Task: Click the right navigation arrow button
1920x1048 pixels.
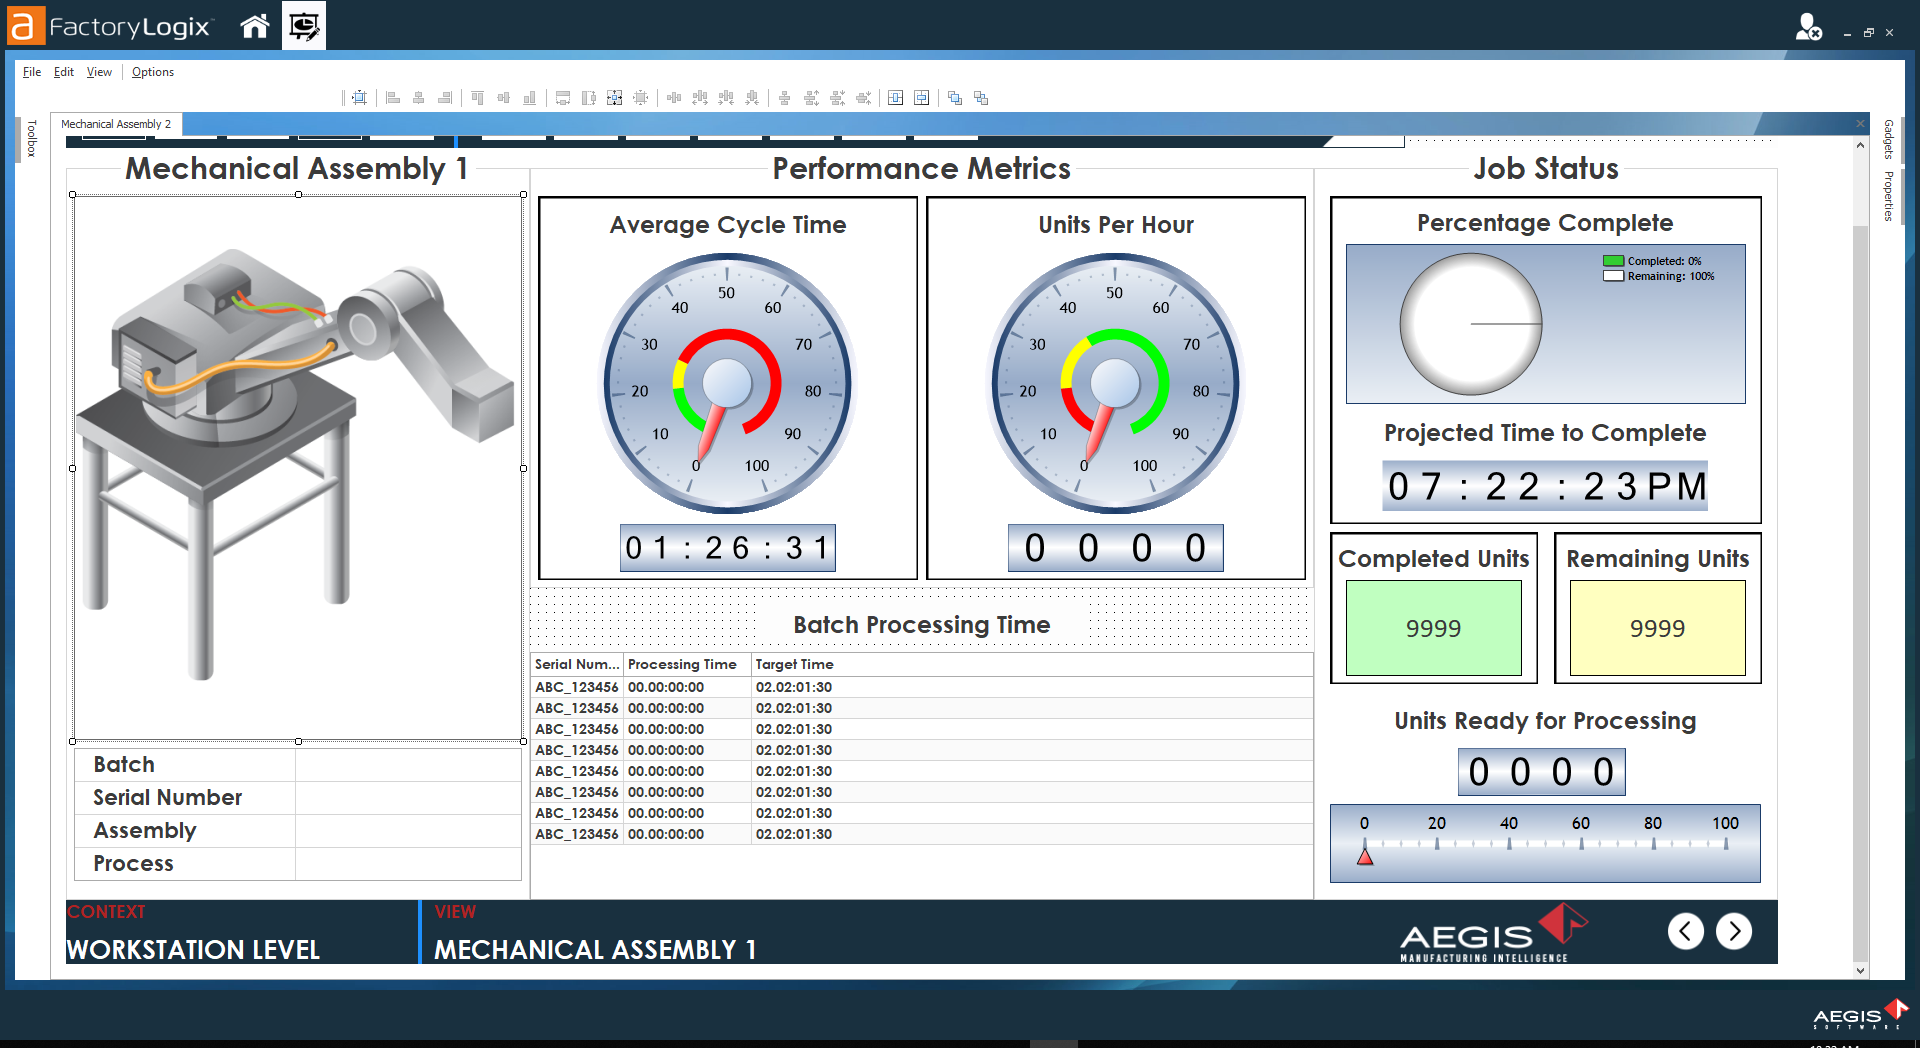Action: (x=1736, y=931)
